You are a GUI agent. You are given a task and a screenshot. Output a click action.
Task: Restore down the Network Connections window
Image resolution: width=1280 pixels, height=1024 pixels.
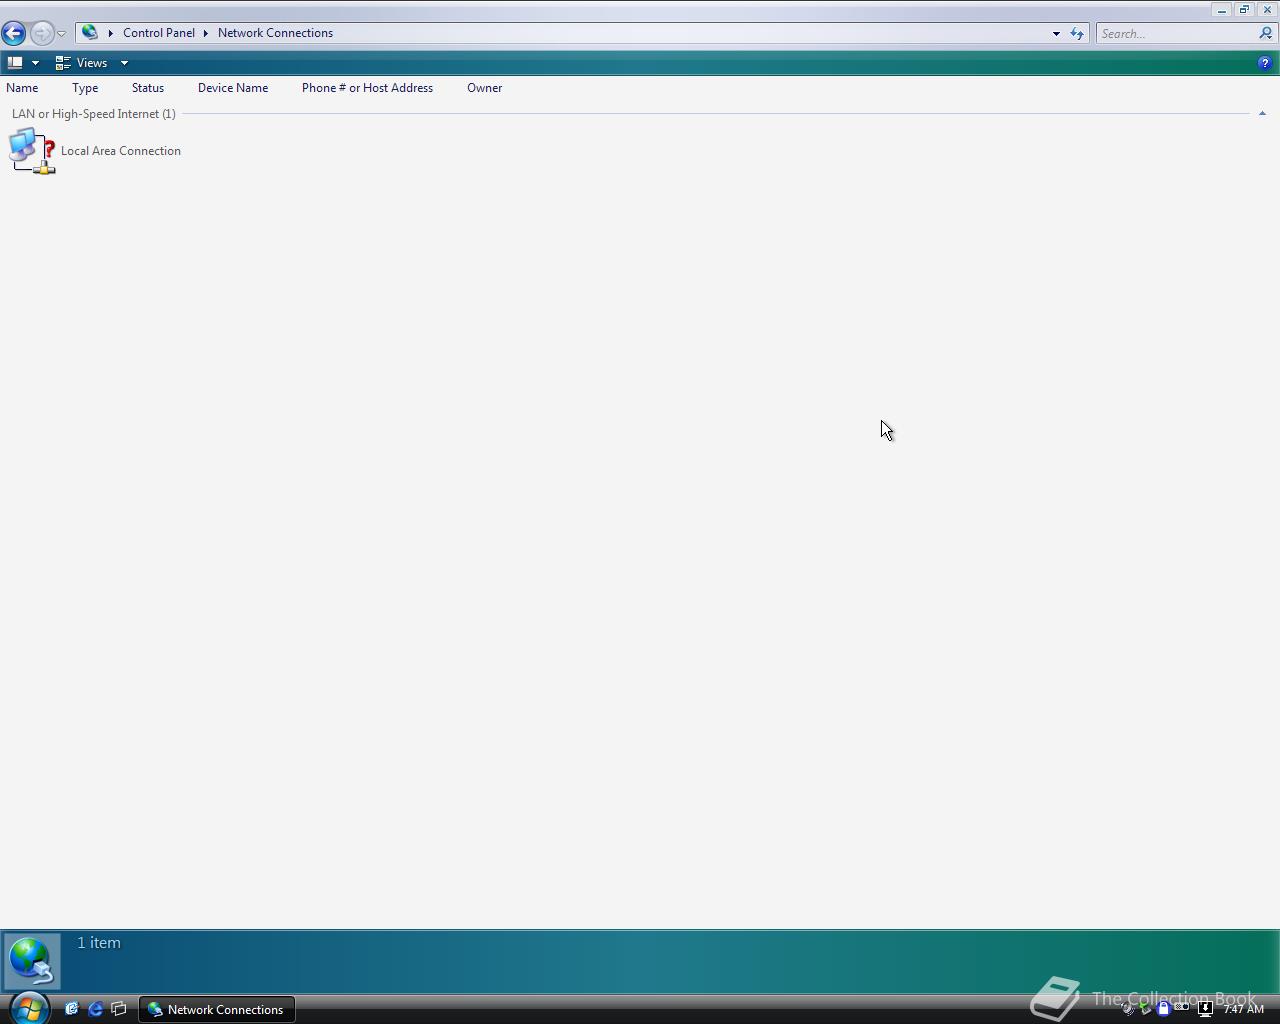click(x=1245, y=10)
